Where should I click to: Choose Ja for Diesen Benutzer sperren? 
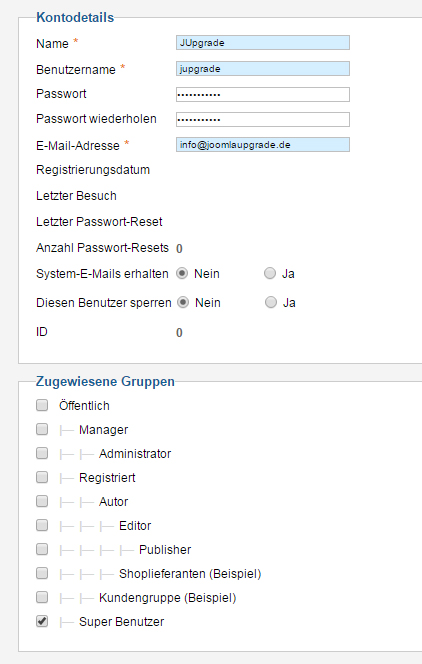[x=271, y=302]
